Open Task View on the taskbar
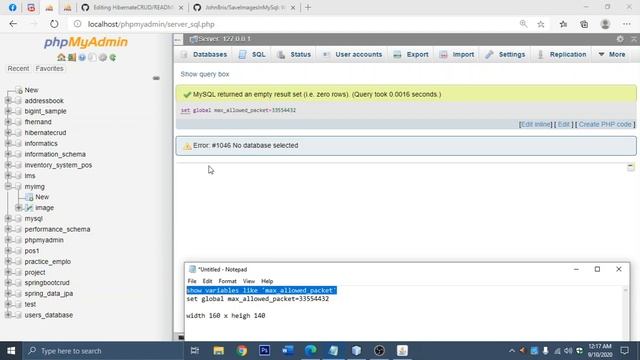The height and width of the screenshot is (360, 640). click(x=195, y=351)
